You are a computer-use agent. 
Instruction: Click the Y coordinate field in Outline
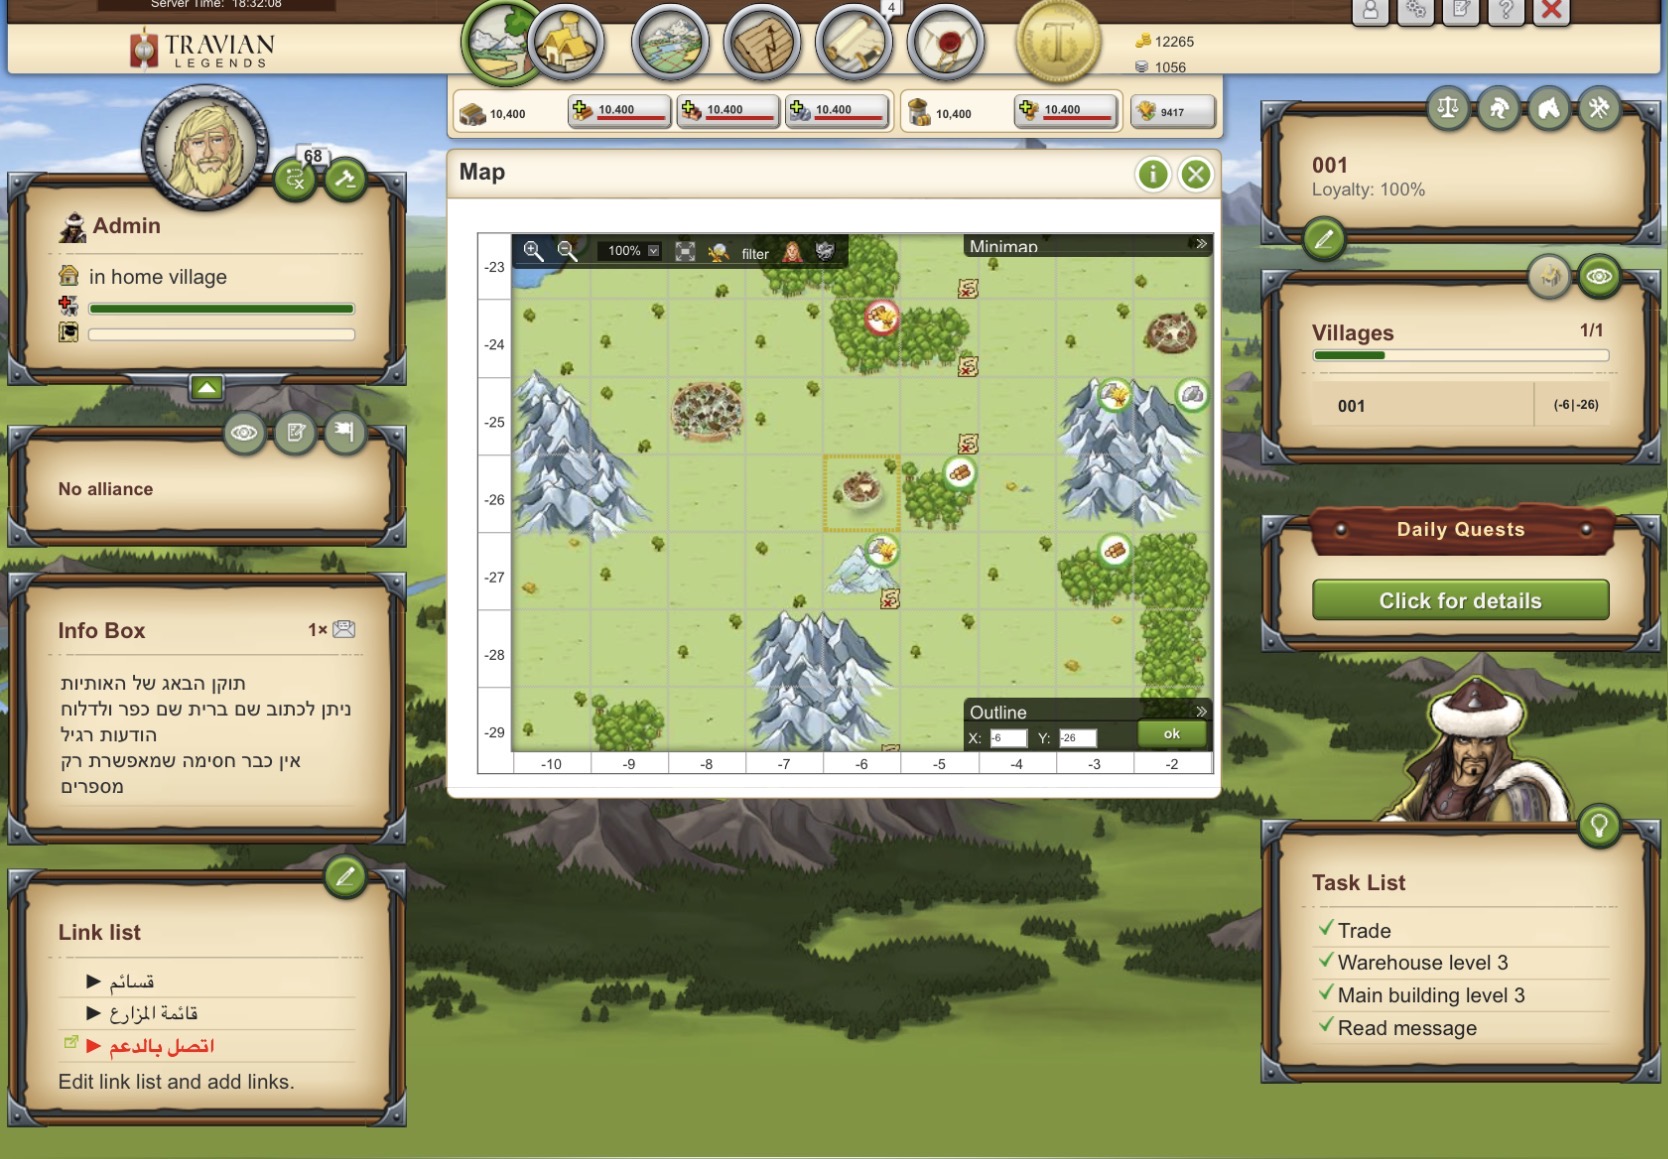1078,737
